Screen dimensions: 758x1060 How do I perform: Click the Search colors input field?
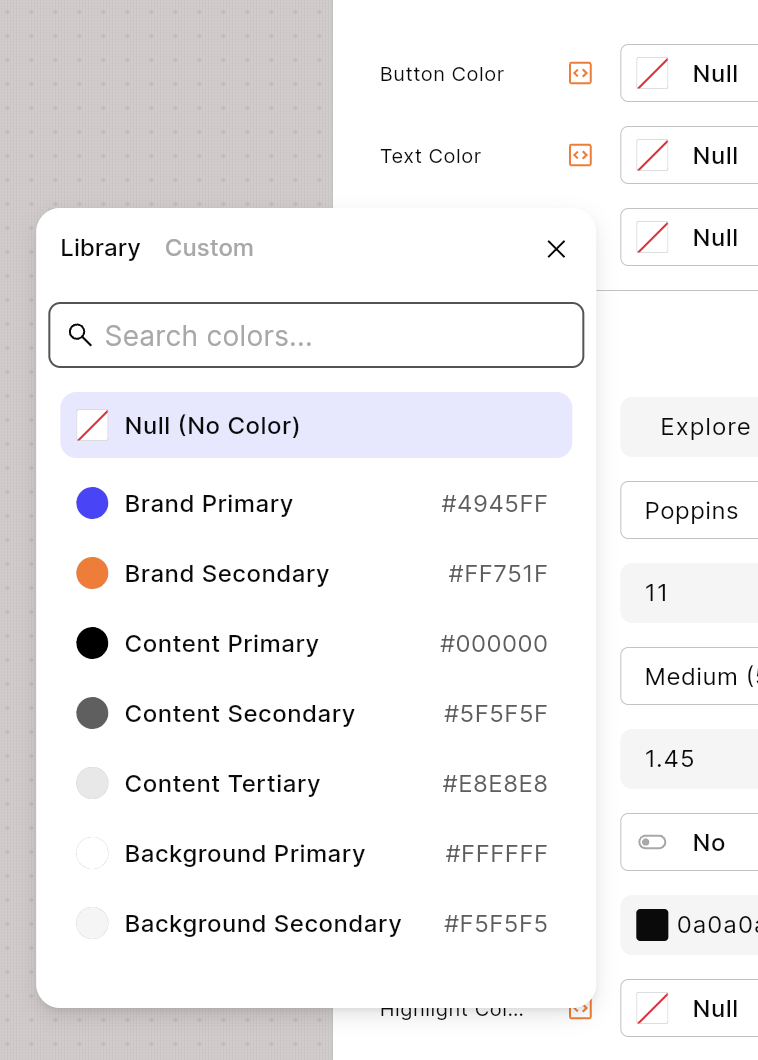coord(330,336)
